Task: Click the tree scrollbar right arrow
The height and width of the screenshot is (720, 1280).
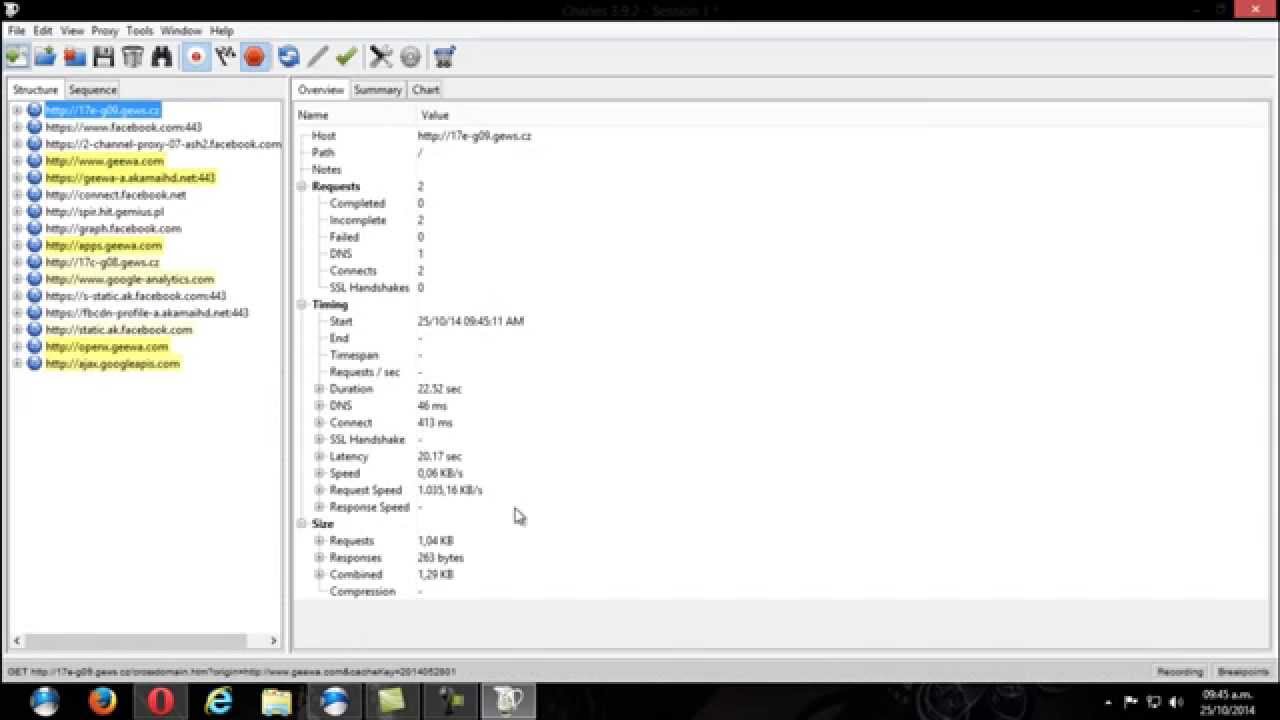Action: tap(273, 640)
